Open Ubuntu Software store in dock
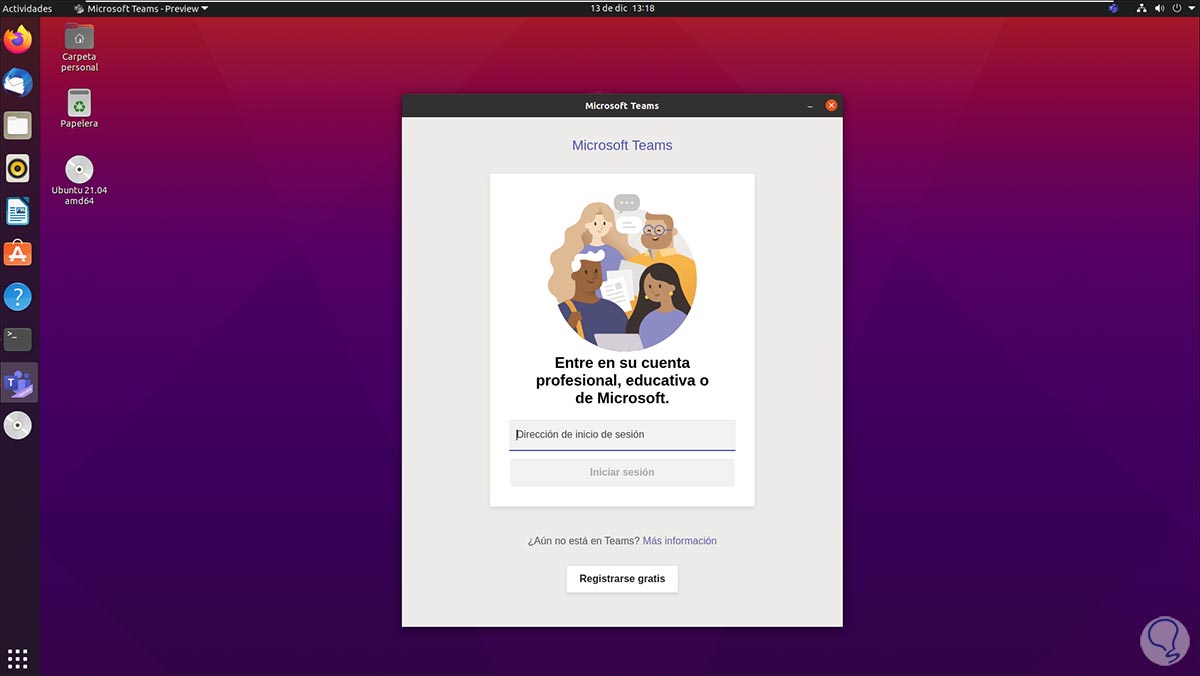This screenshot has height=676, width=1200. [x=18, y=254]
